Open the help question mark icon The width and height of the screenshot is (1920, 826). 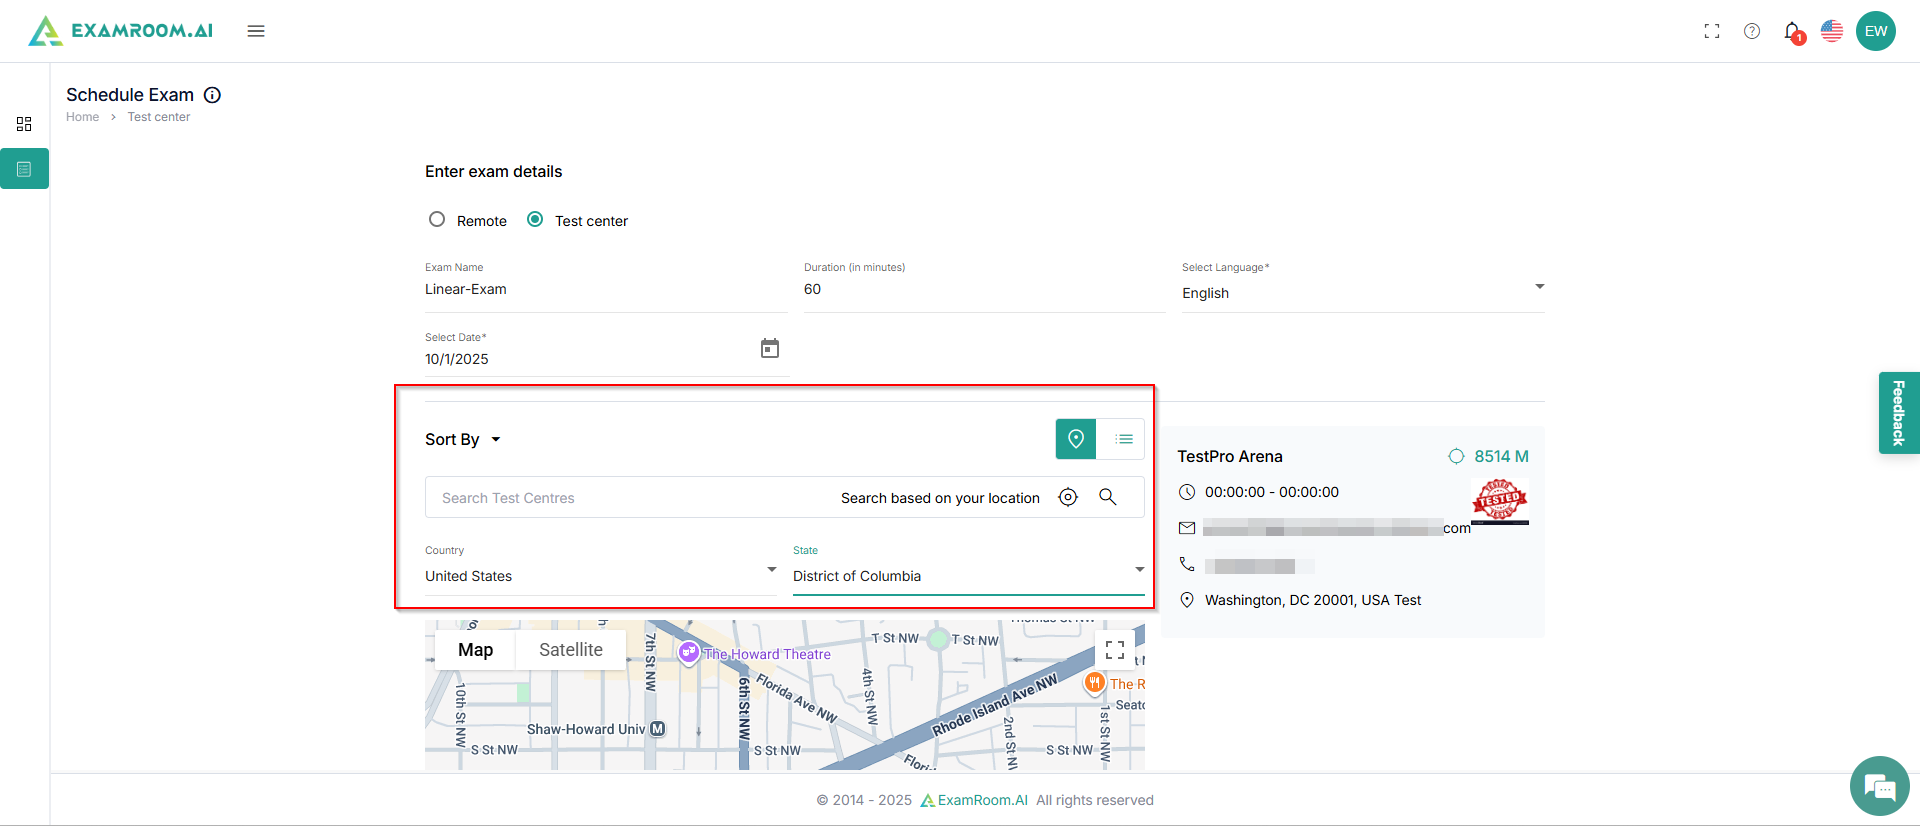[x=1752, y=31]
